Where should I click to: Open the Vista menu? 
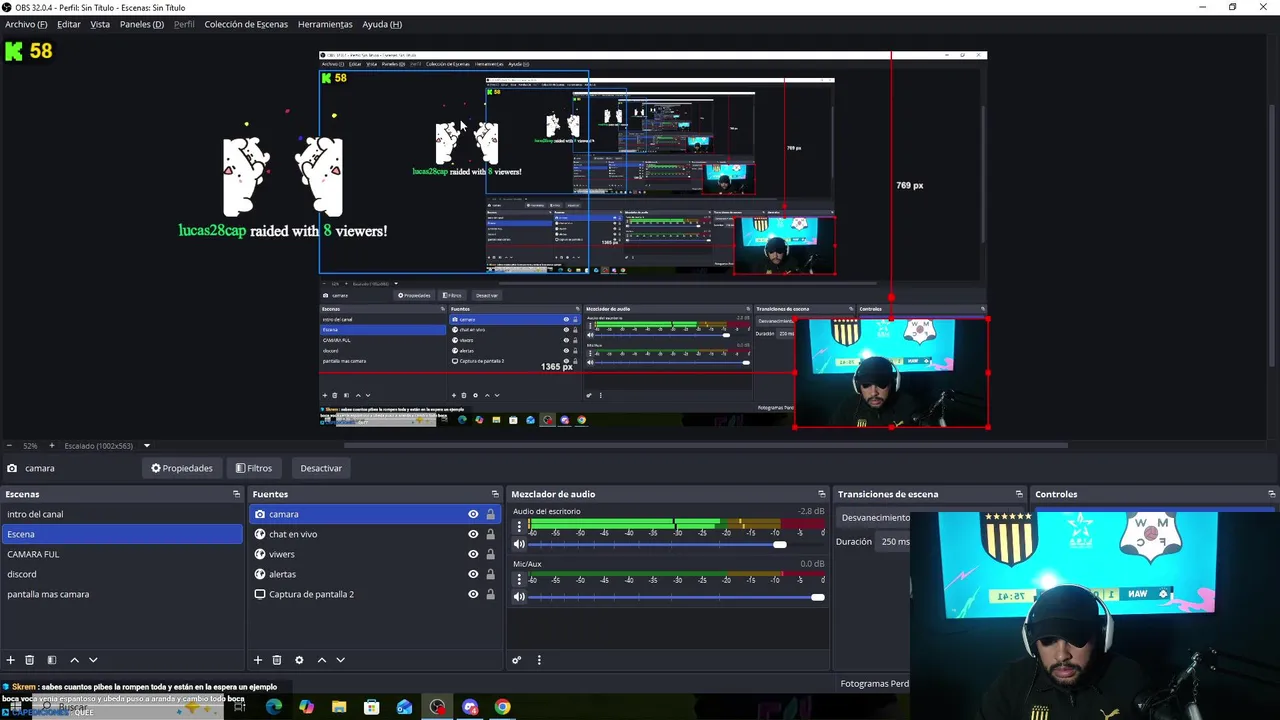(100, 24)
